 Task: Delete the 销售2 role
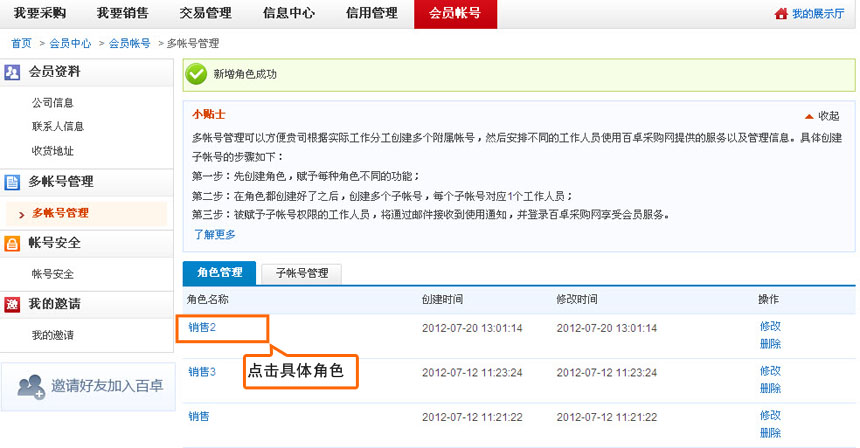pyautogui.click(x=770, y=344)
